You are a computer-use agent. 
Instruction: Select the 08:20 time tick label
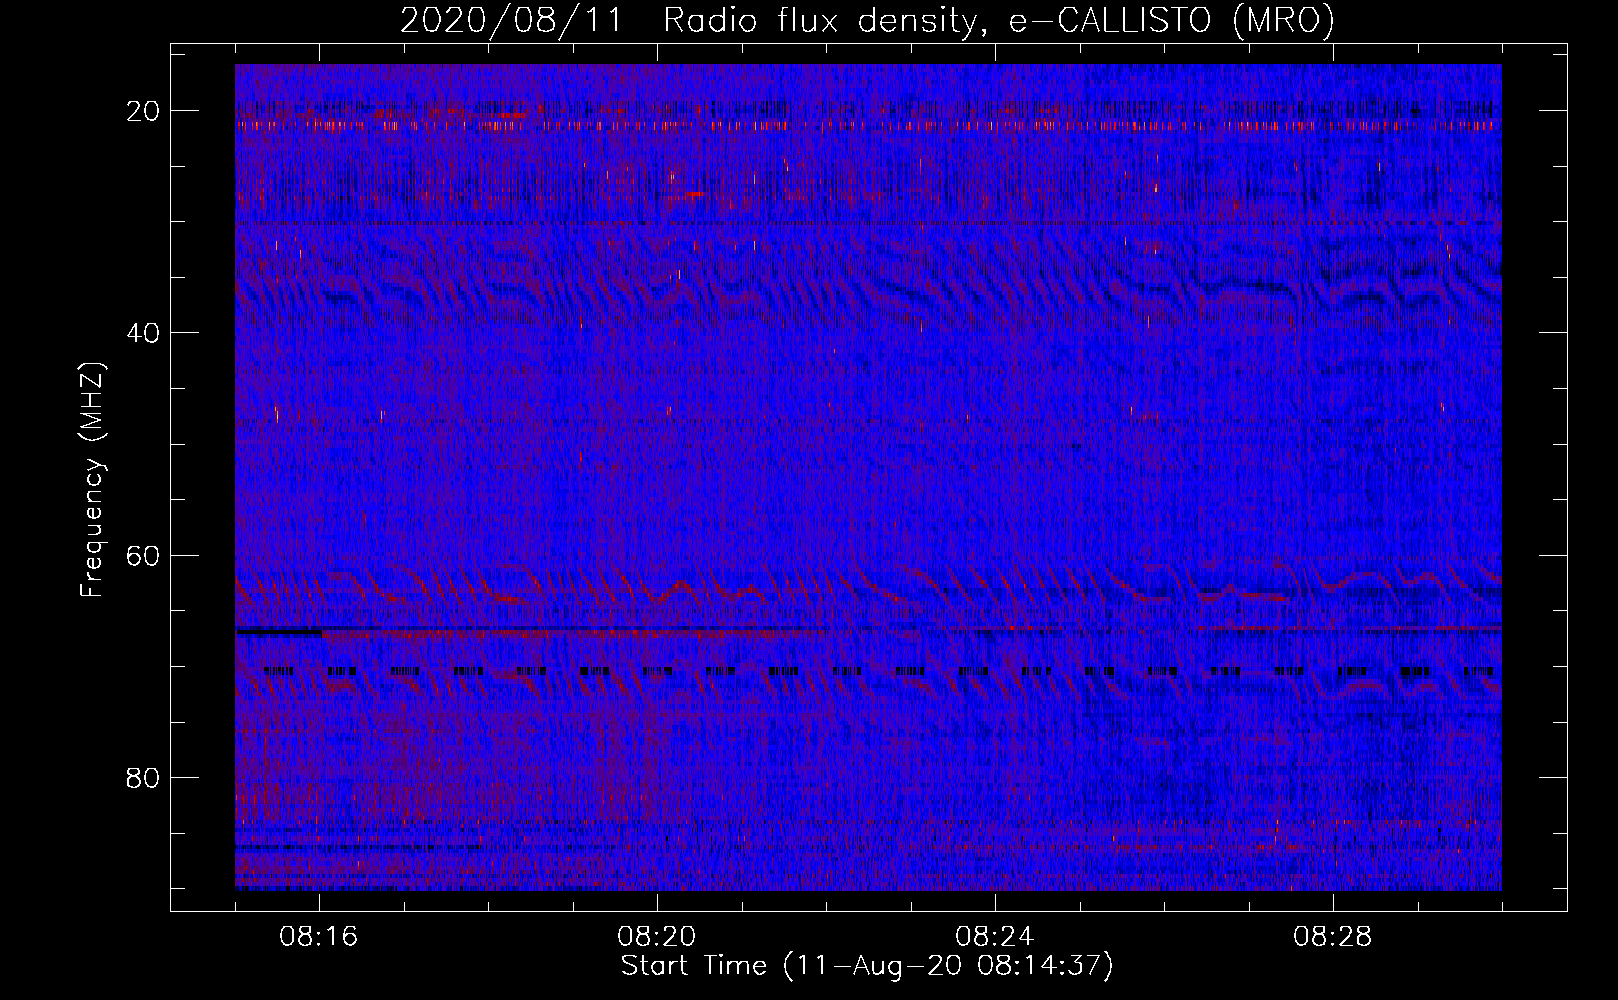point(657,937)
